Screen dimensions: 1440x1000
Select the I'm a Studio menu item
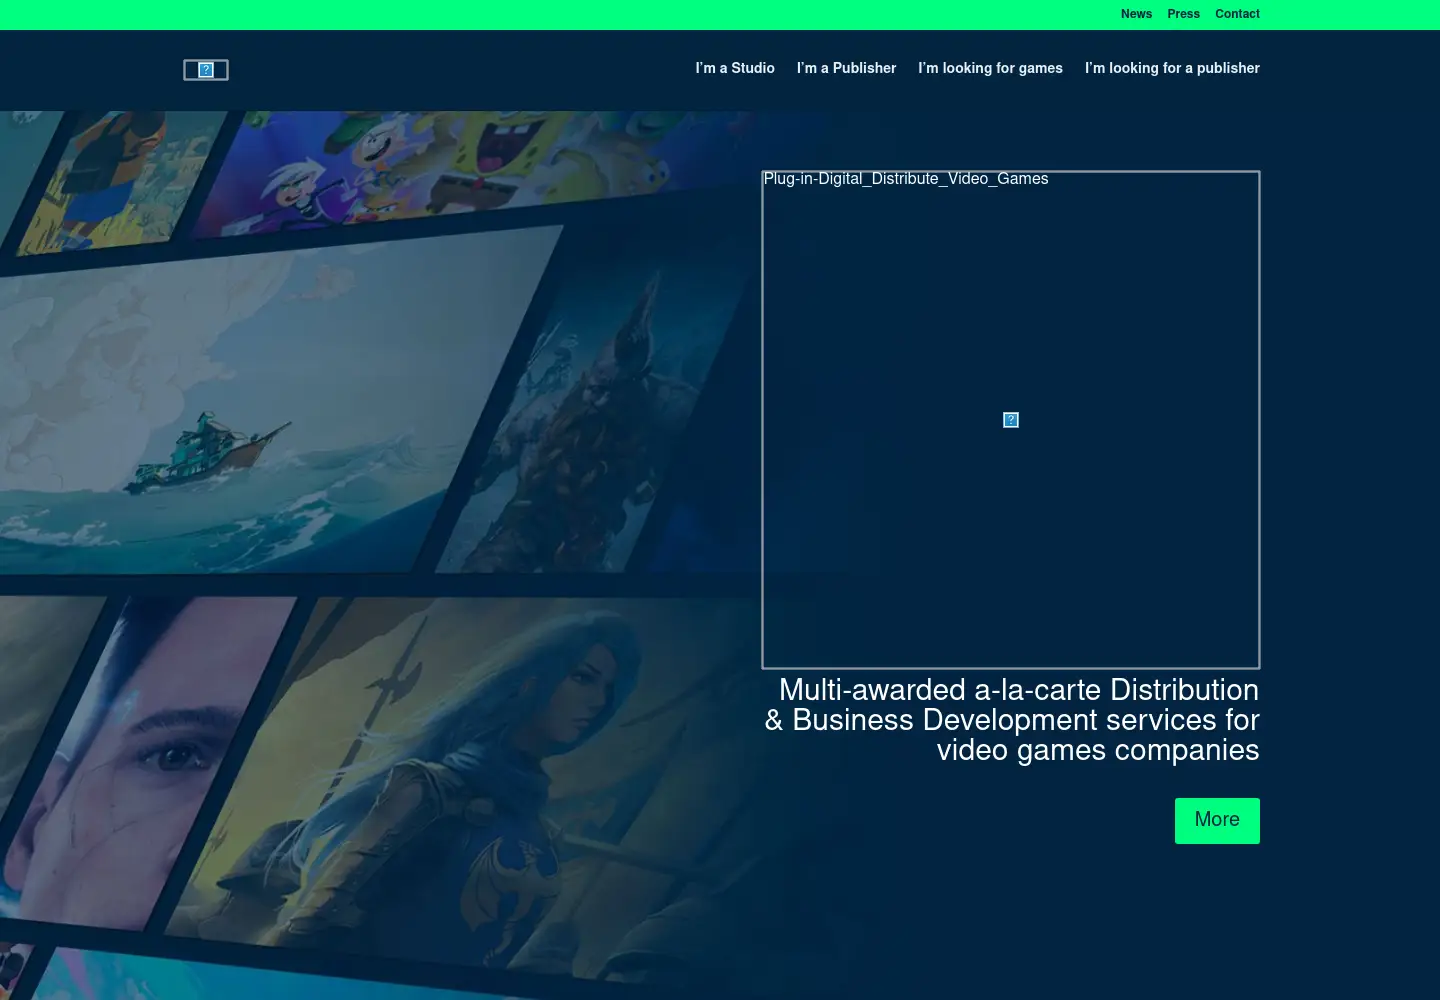[735, 68]
